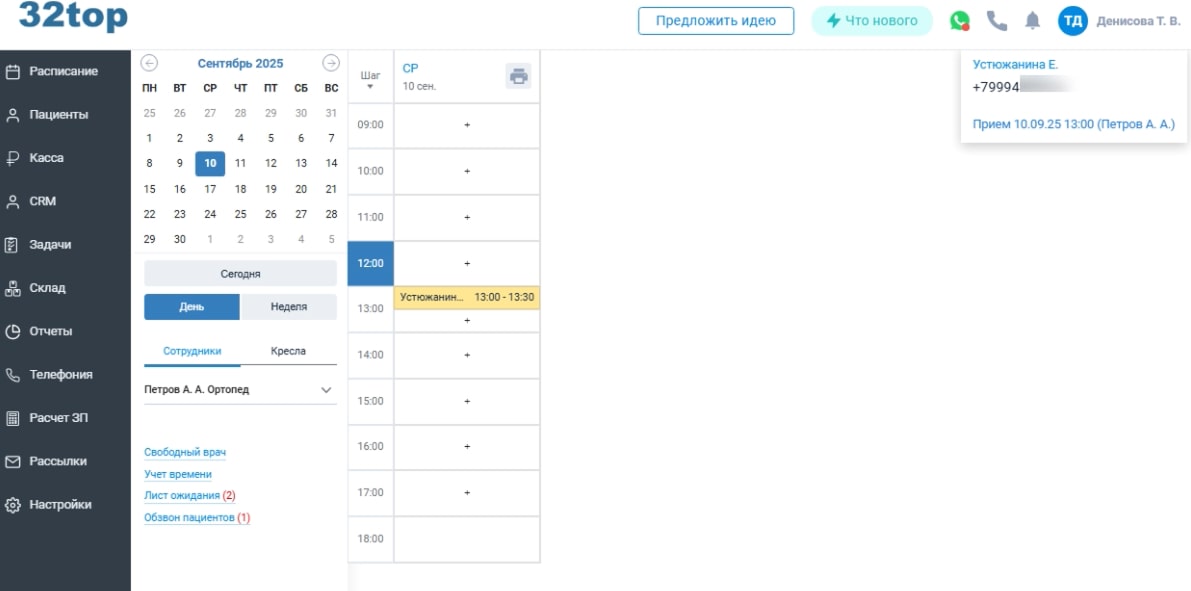Select the Сотрудники tab
Image resolution: width=1191 pixels, height=591 pixels.
192,351
